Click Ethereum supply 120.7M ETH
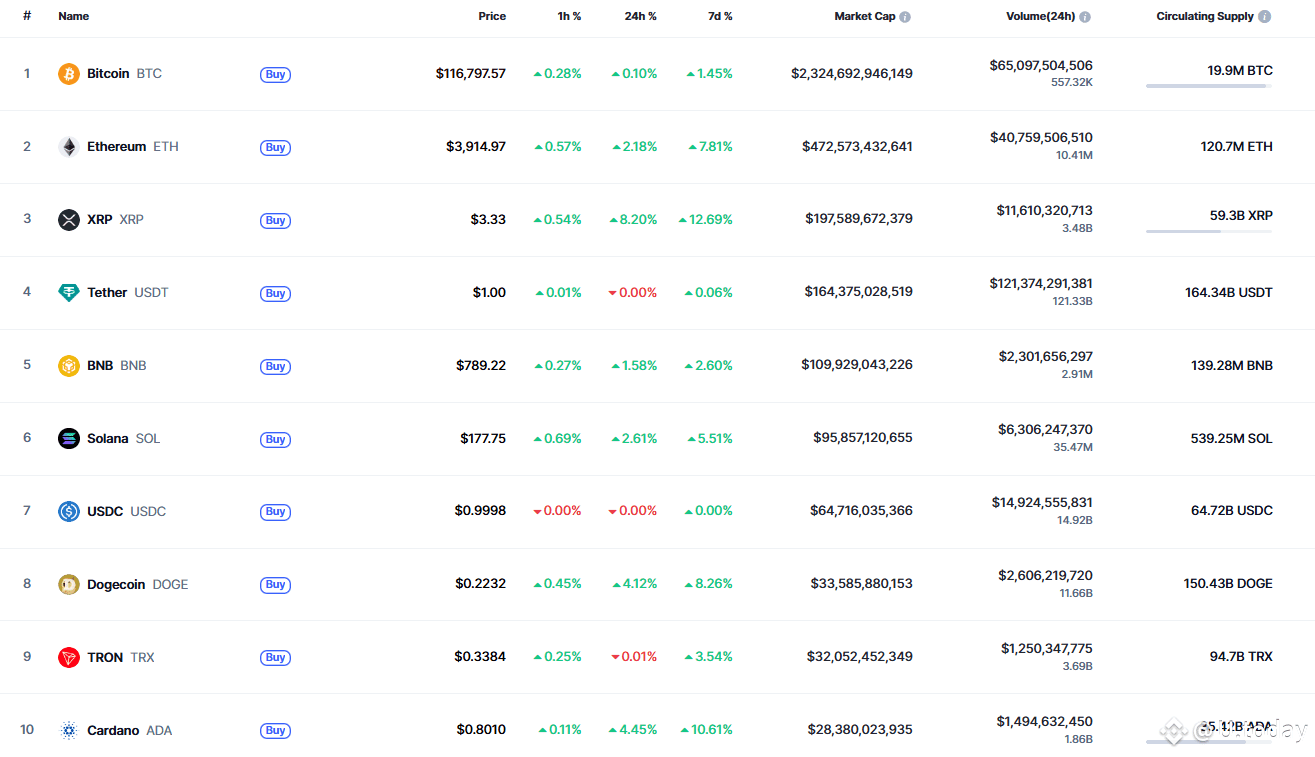Image resolution: width=1315 pixels, height=757 pixels. (1237, 146)
